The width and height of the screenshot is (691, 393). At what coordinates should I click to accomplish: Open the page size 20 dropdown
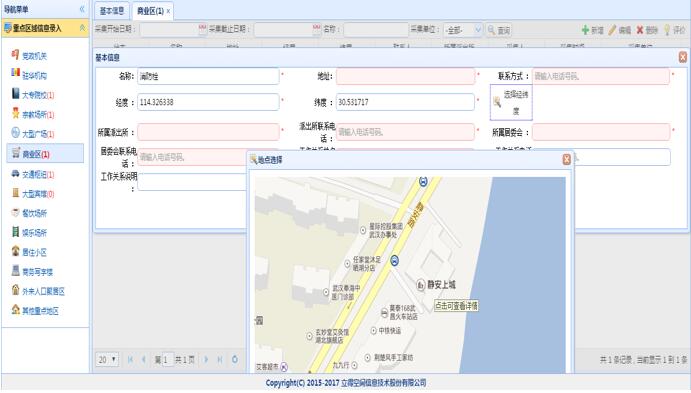(x=107, y=360)
